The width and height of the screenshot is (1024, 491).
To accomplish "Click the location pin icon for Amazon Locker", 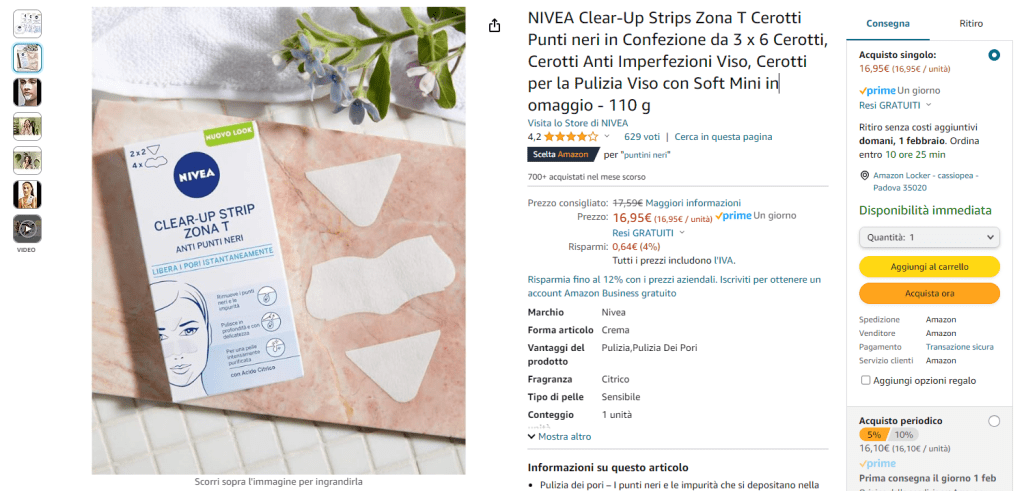I will click(865, 176).
